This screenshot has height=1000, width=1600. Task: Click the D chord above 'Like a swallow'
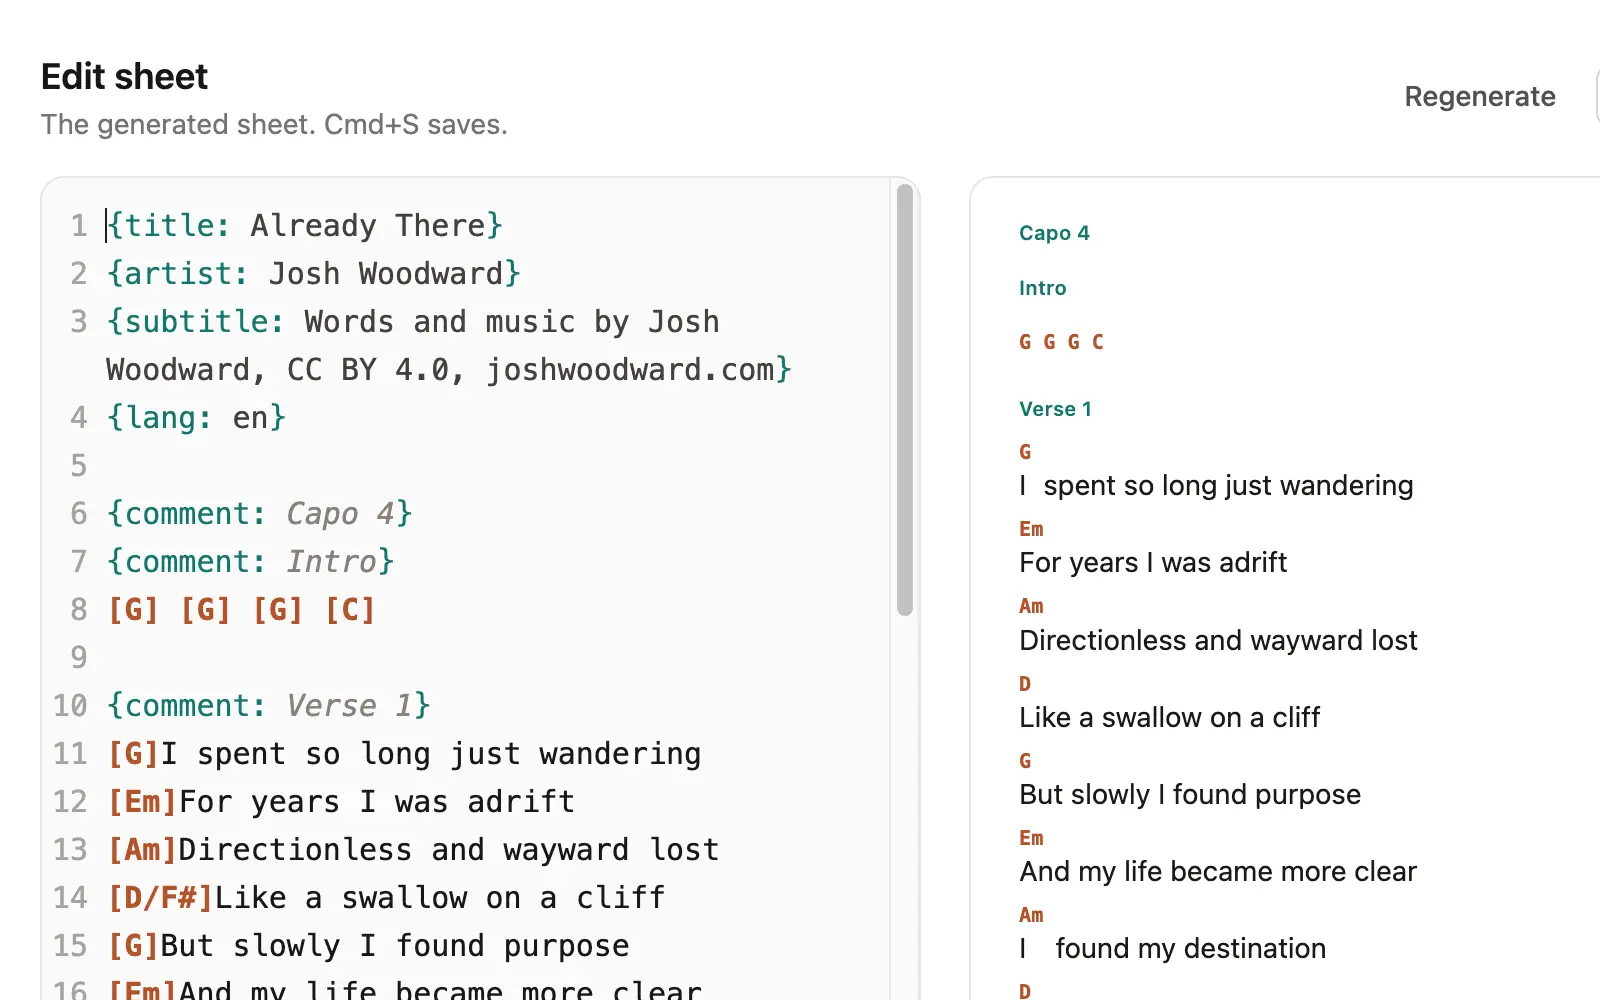click(x=1025, y=684)
